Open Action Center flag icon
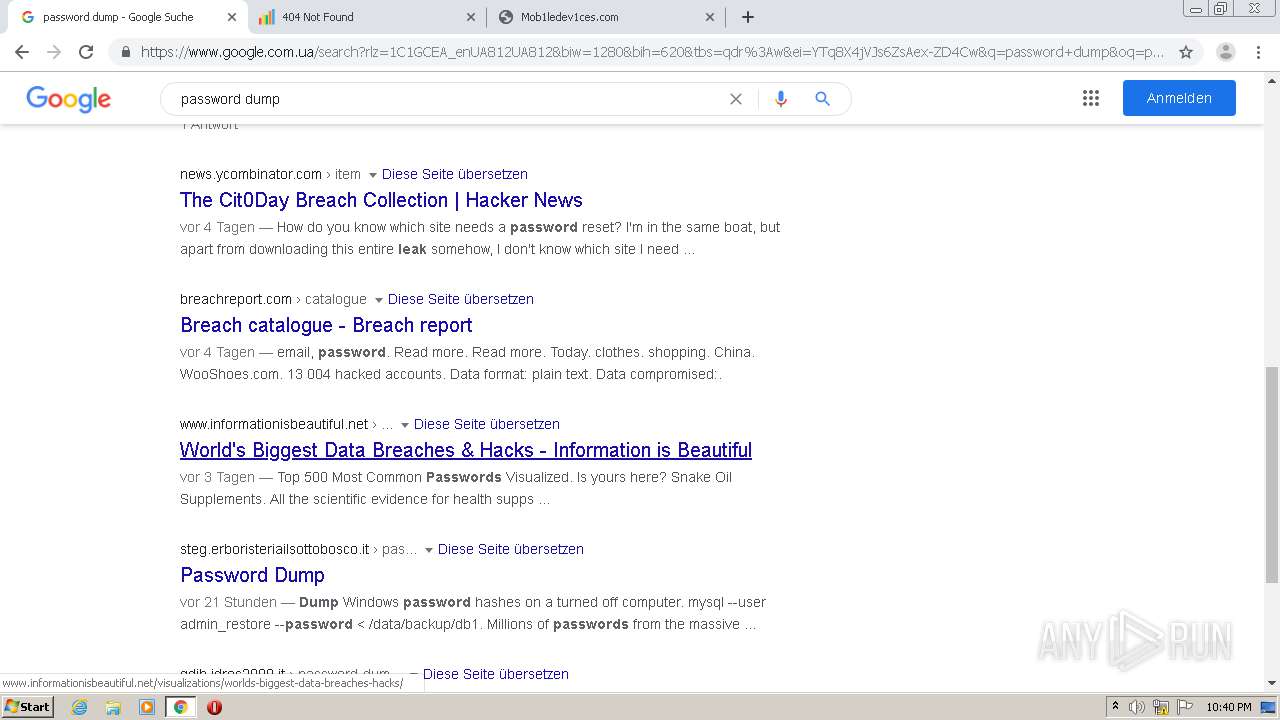This screenshot has width=1280, height=720. click(1184, 707)
